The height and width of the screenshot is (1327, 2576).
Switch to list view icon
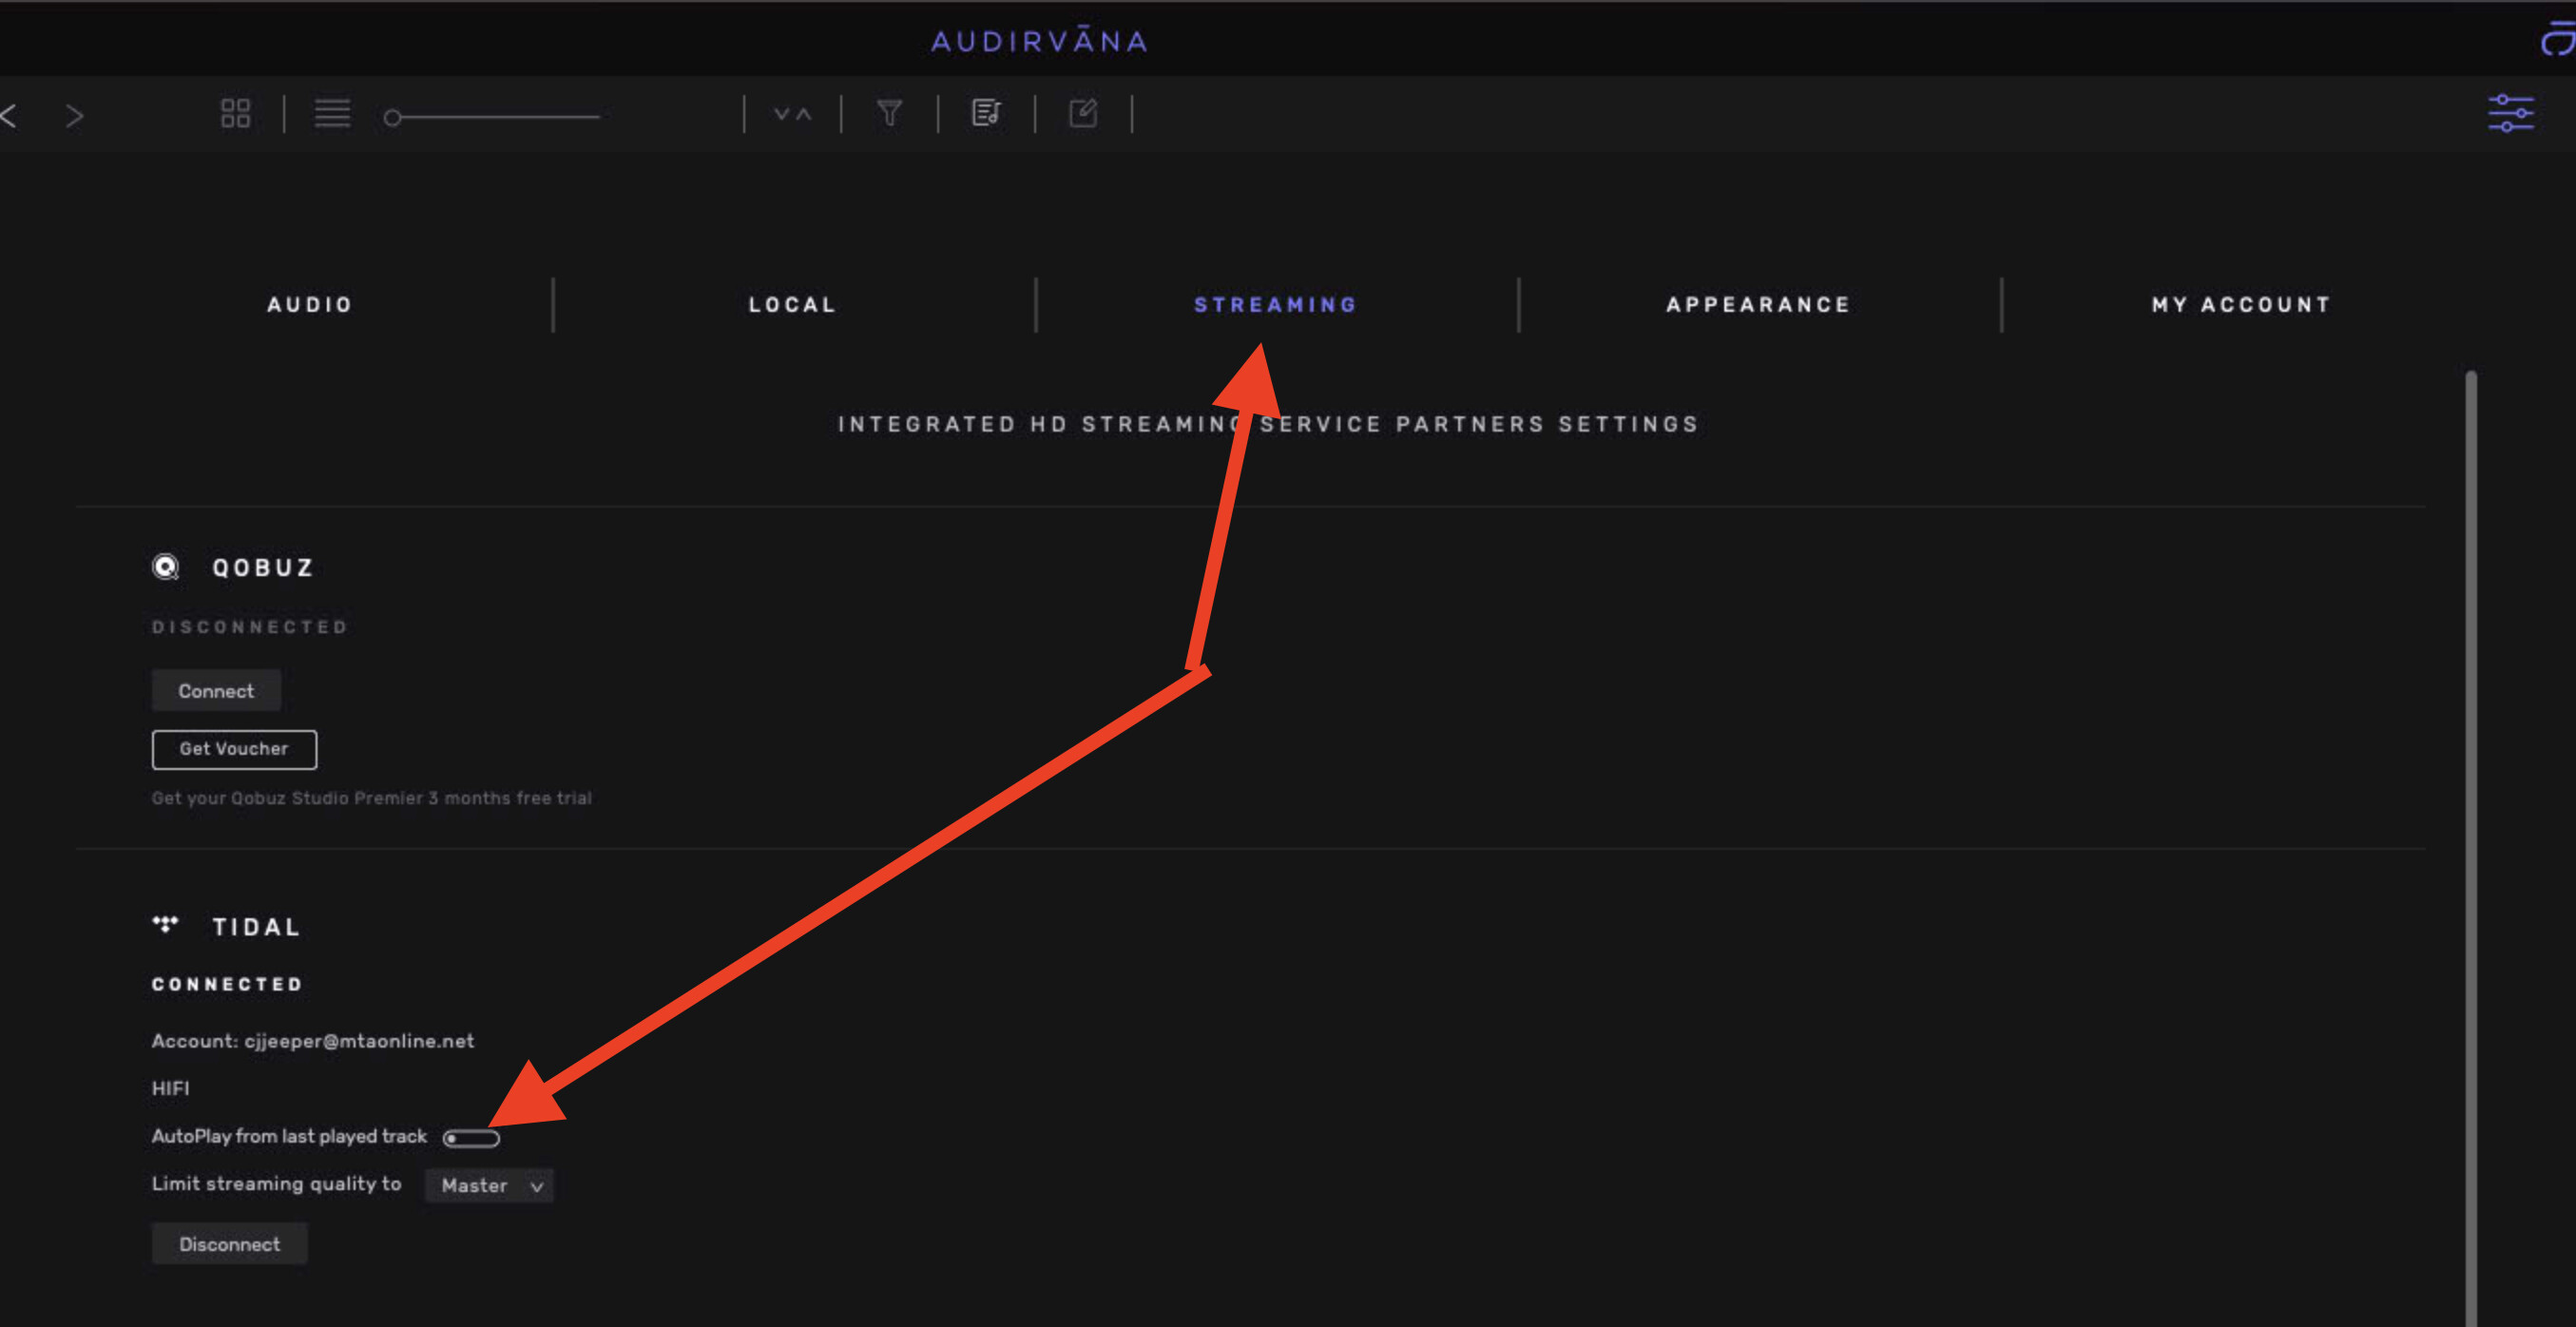pos(332,113)
